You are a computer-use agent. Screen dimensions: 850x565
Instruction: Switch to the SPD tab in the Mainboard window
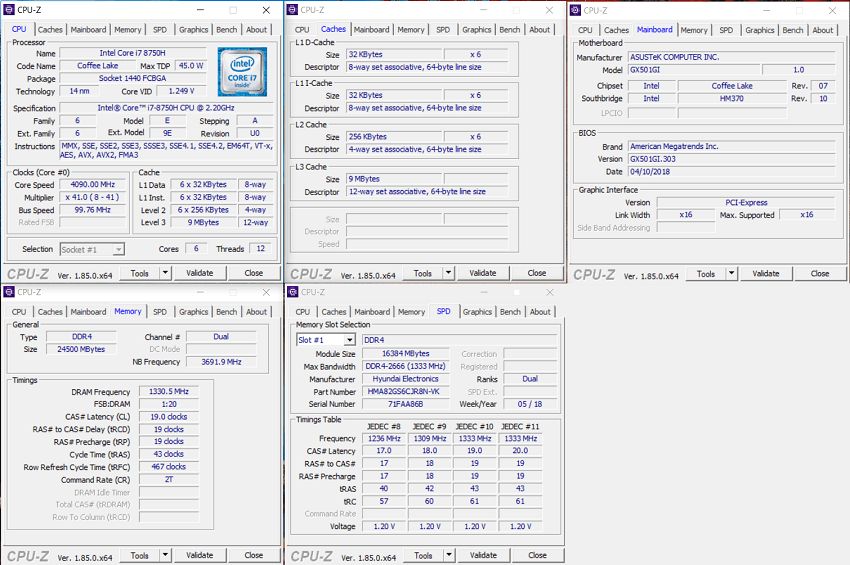pyautogui.click(x=726, y=30)
